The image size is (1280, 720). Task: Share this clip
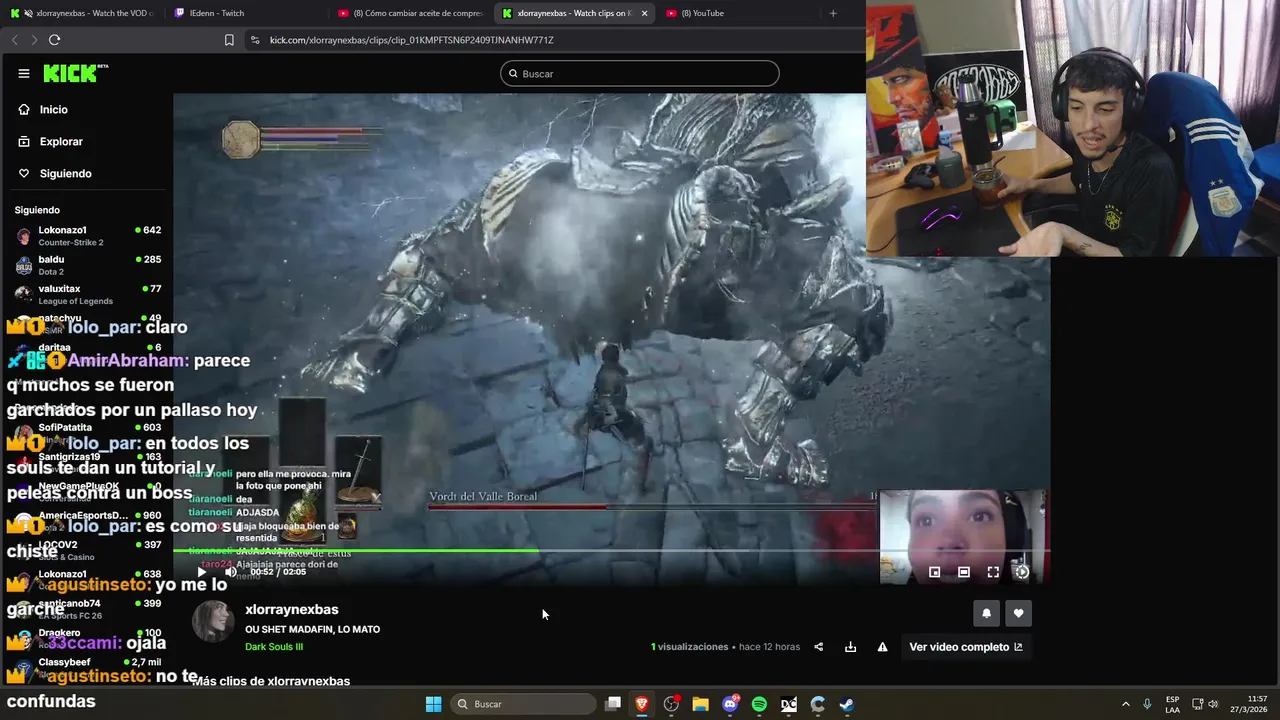coord(818,647)
